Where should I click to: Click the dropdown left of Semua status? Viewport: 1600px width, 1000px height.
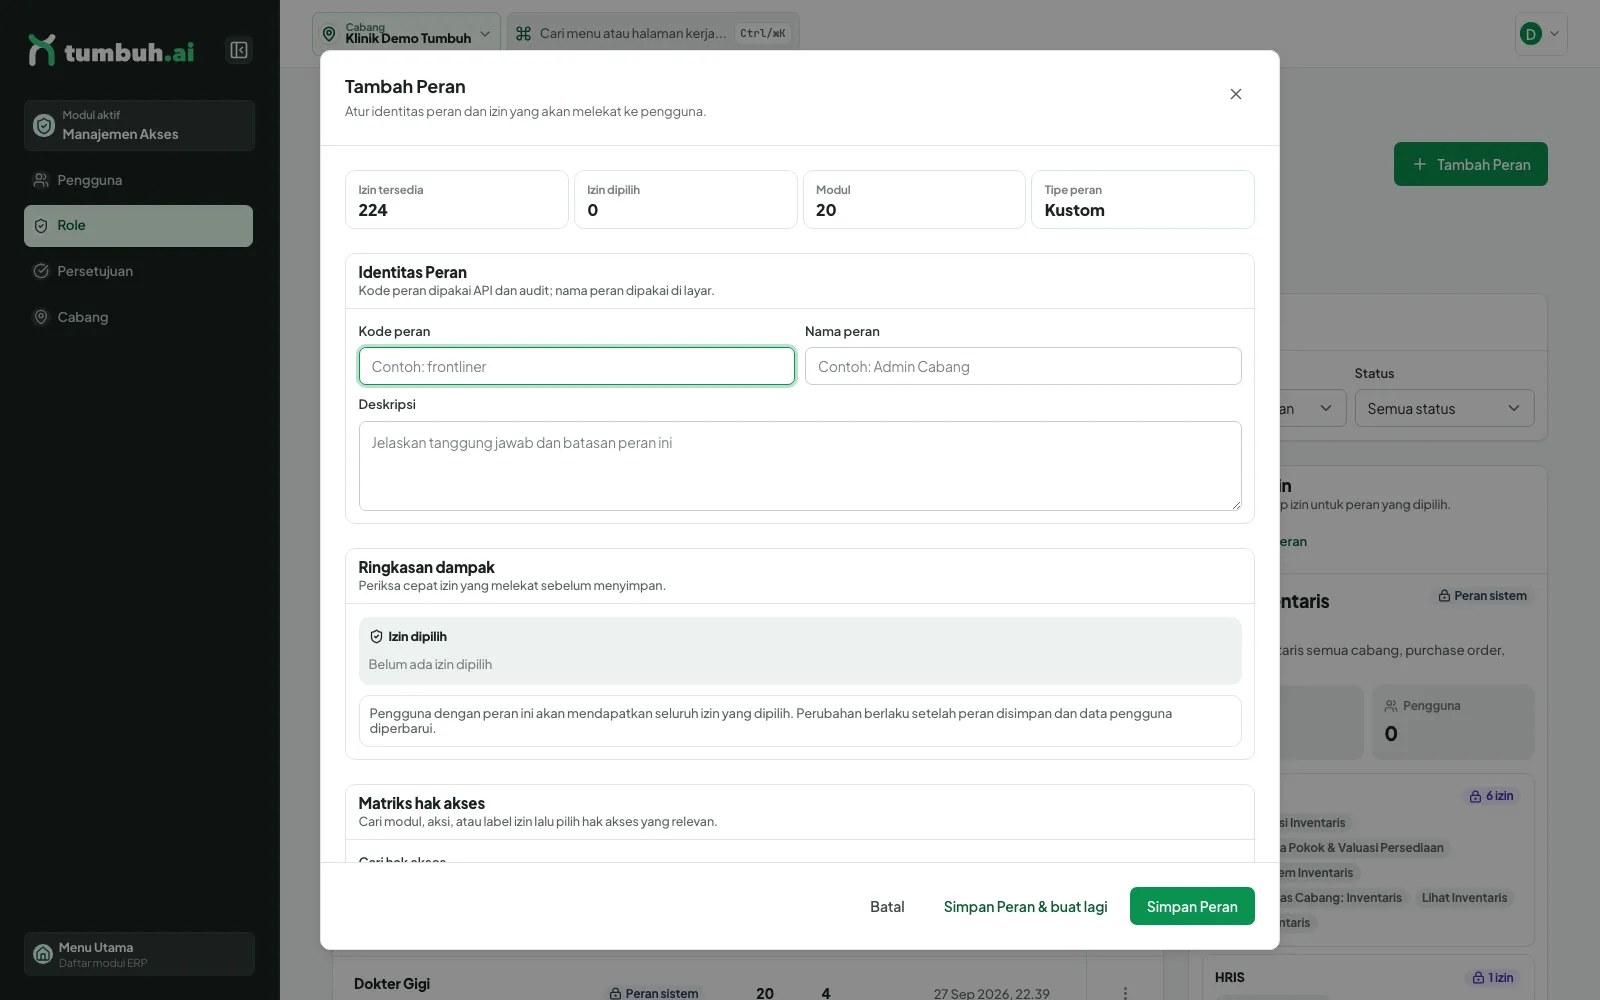1313,408
